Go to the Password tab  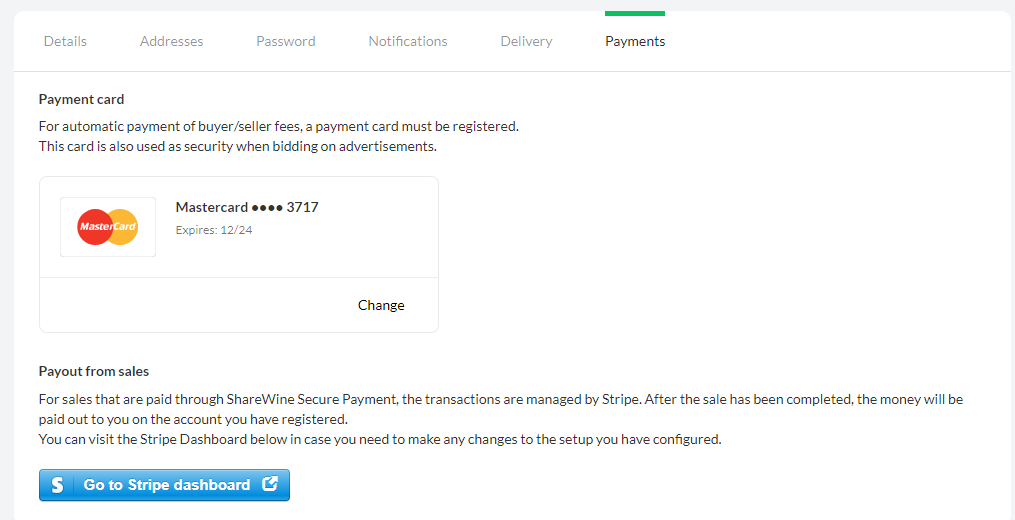coord(285,41)
